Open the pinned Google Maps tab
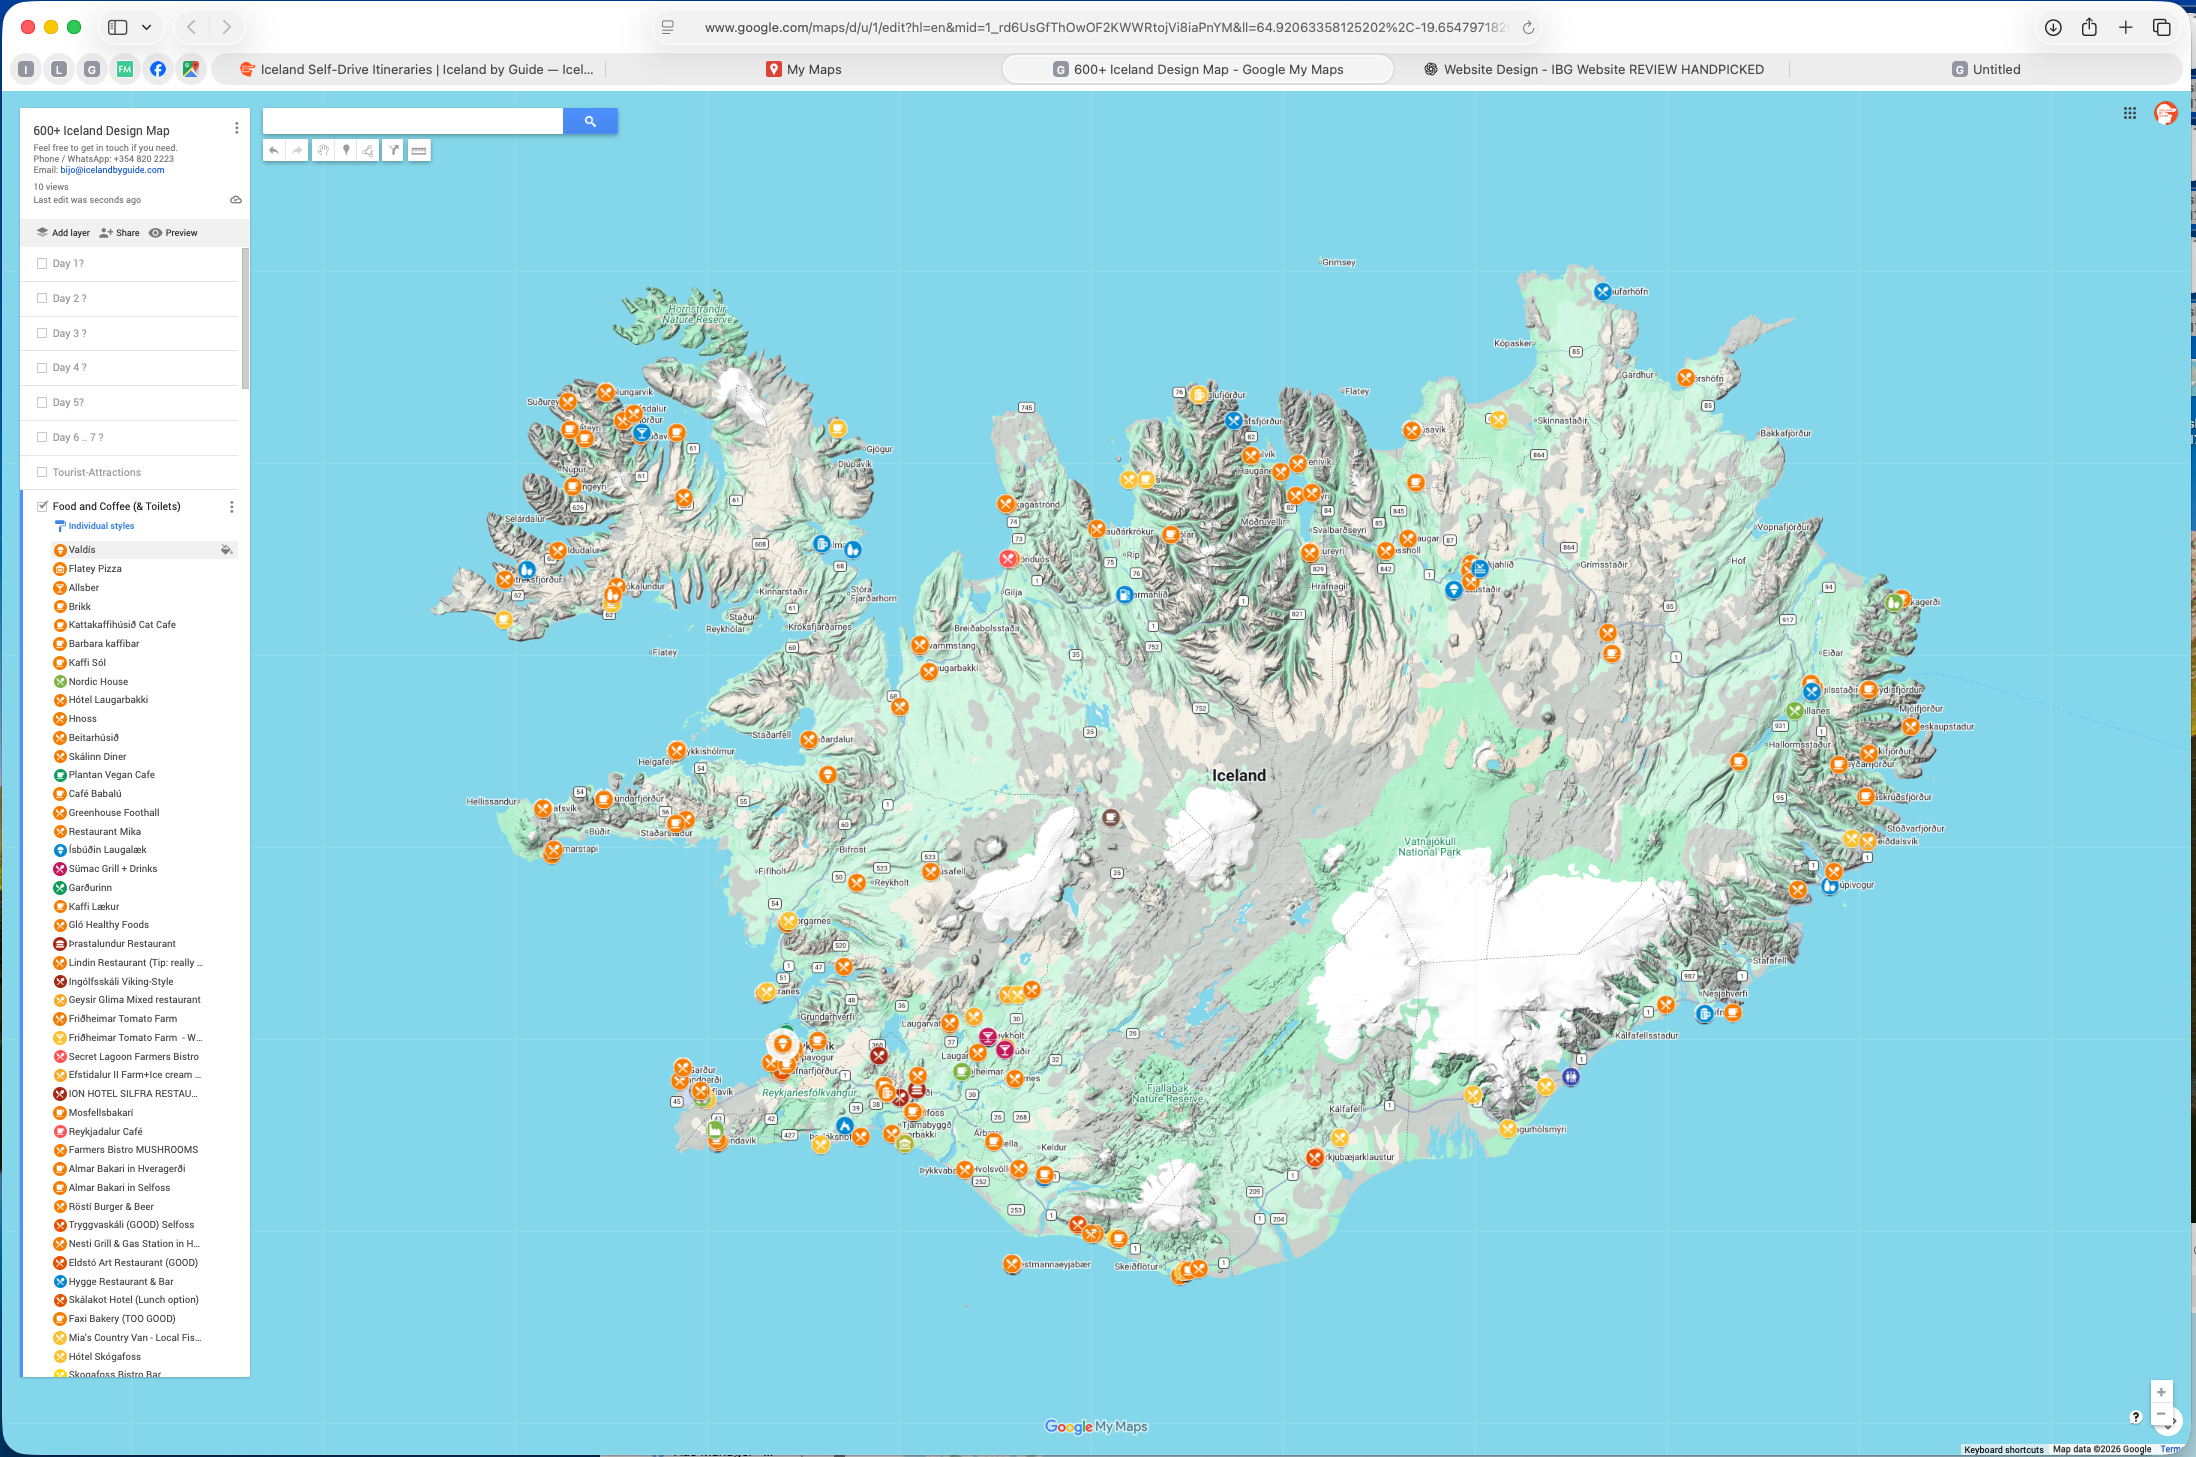 pos(191,69)
